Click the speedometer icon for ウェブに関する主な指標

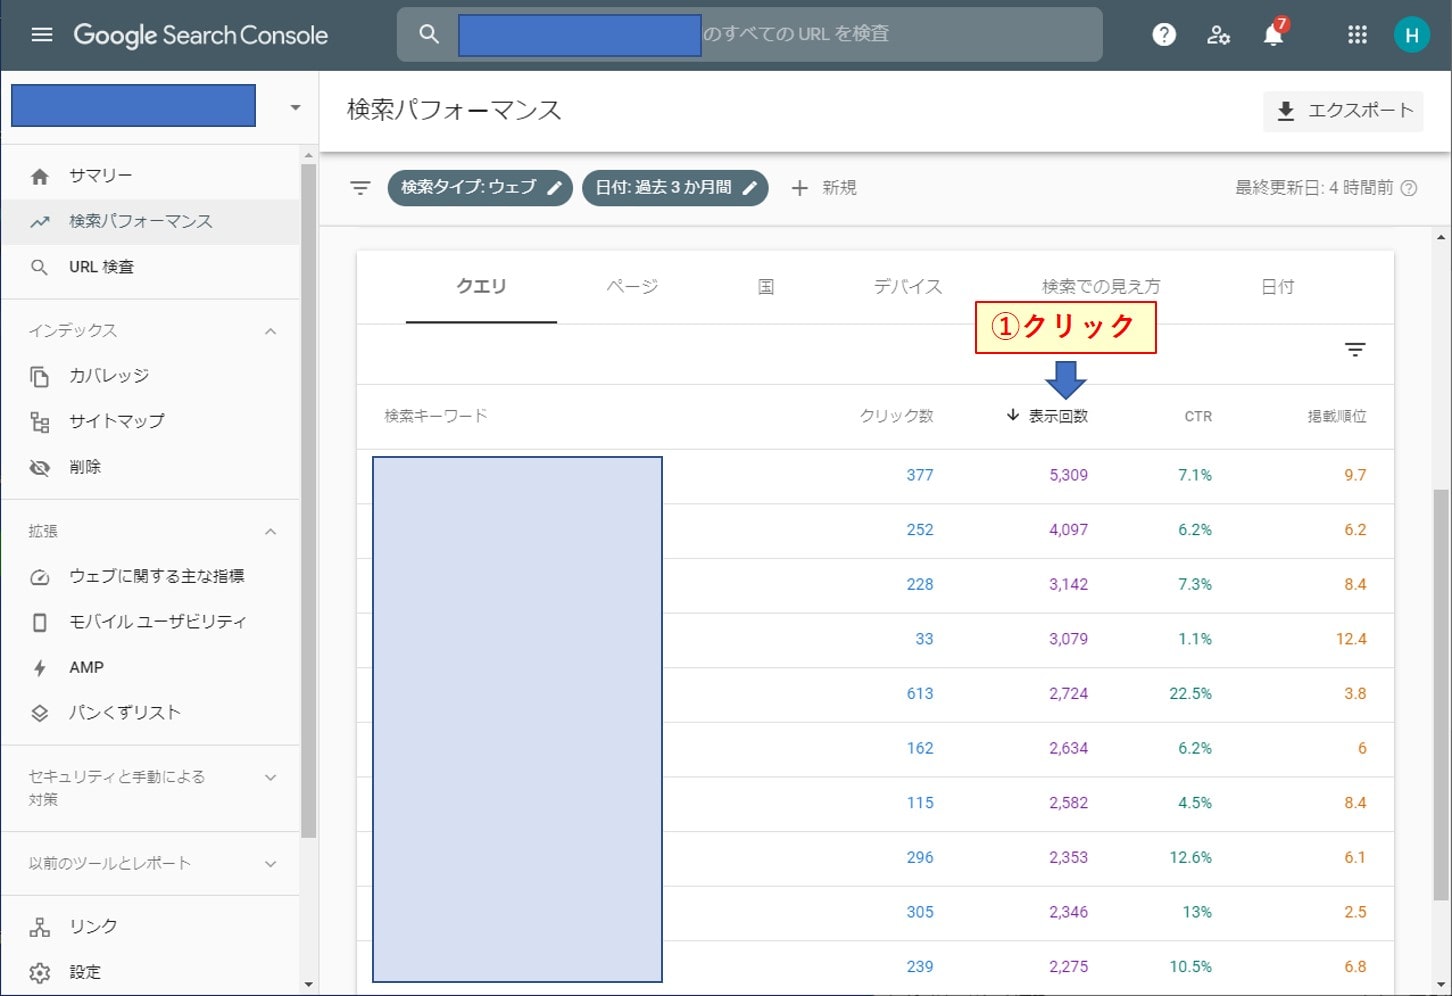click(40, 577)
